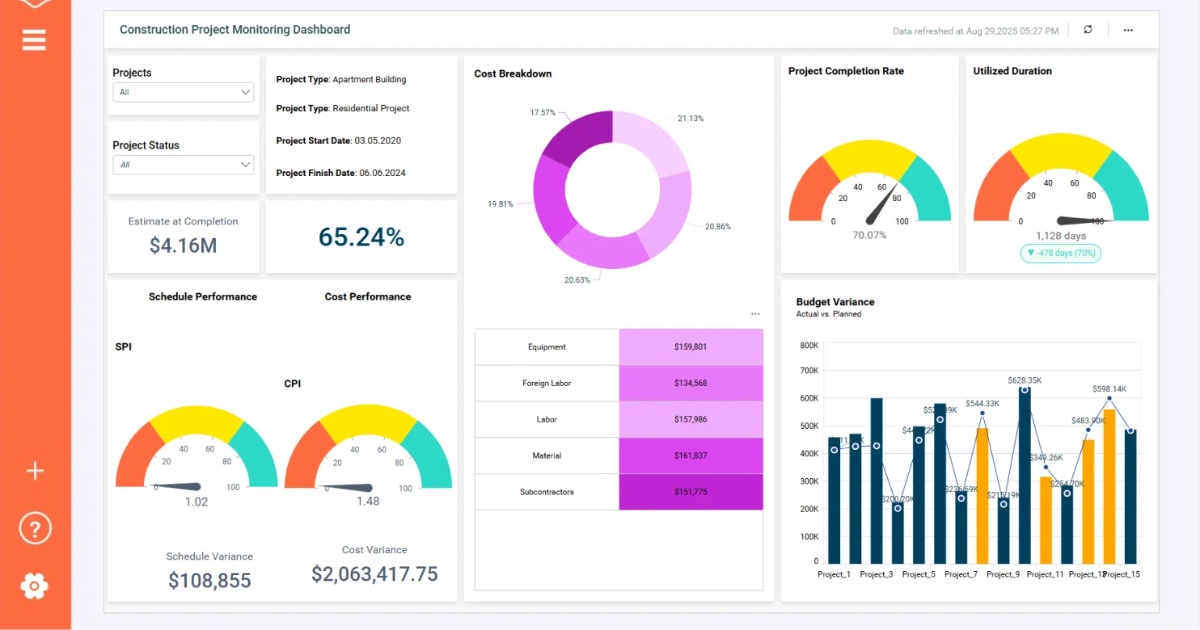This screenshot has height=630, width=1200.
Task: Open help via the question mark icon
Action: 35,528
